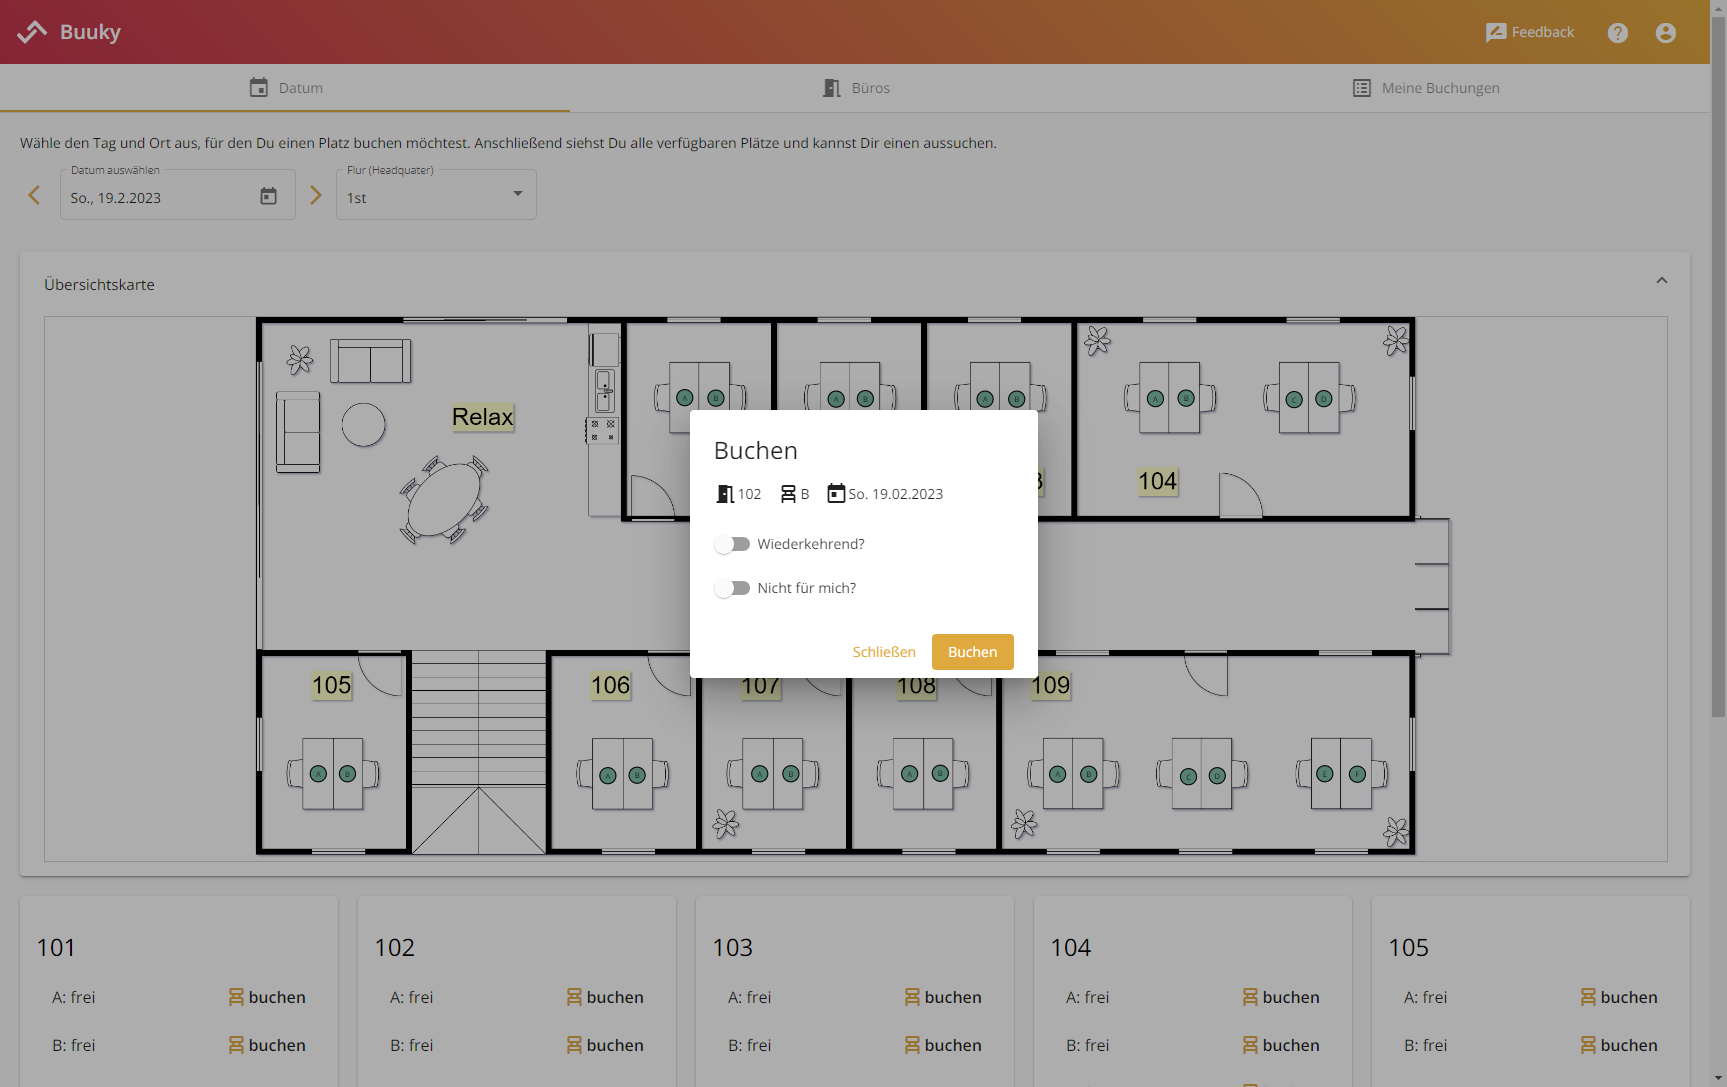Open the user account icon

pyautogui.click(x=1666, y=33)
